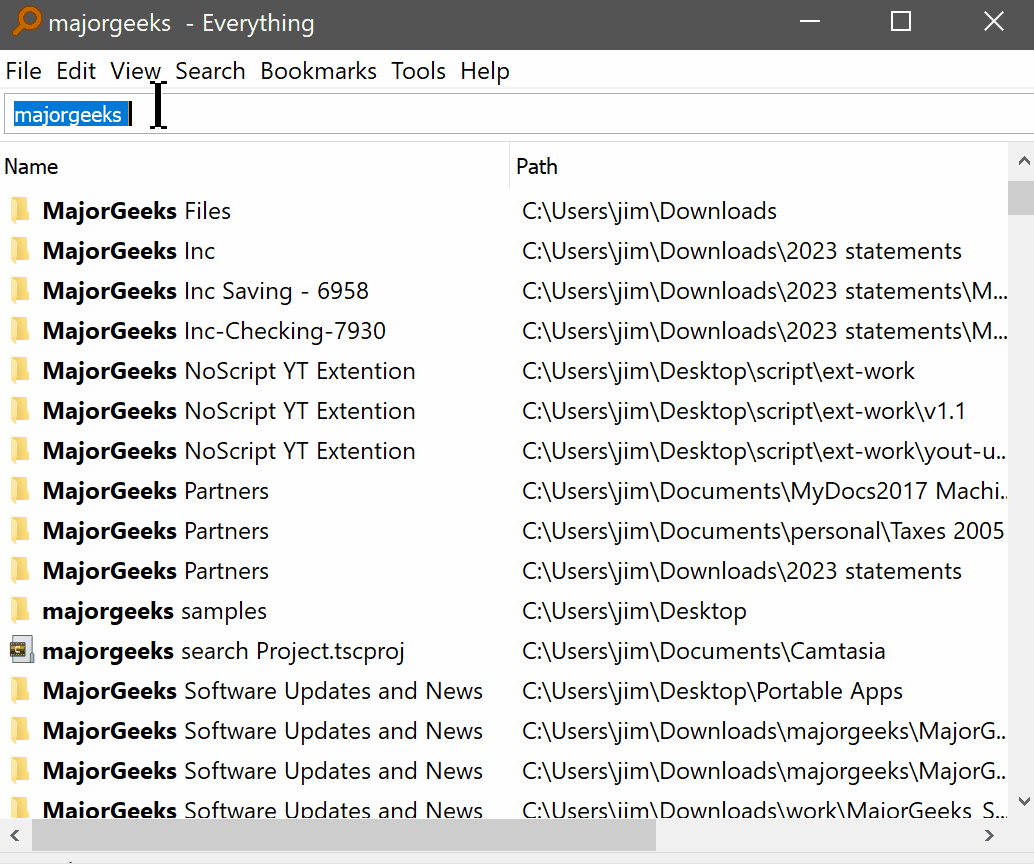
Task: Maximize the Everything window
Action: [901, 22]
